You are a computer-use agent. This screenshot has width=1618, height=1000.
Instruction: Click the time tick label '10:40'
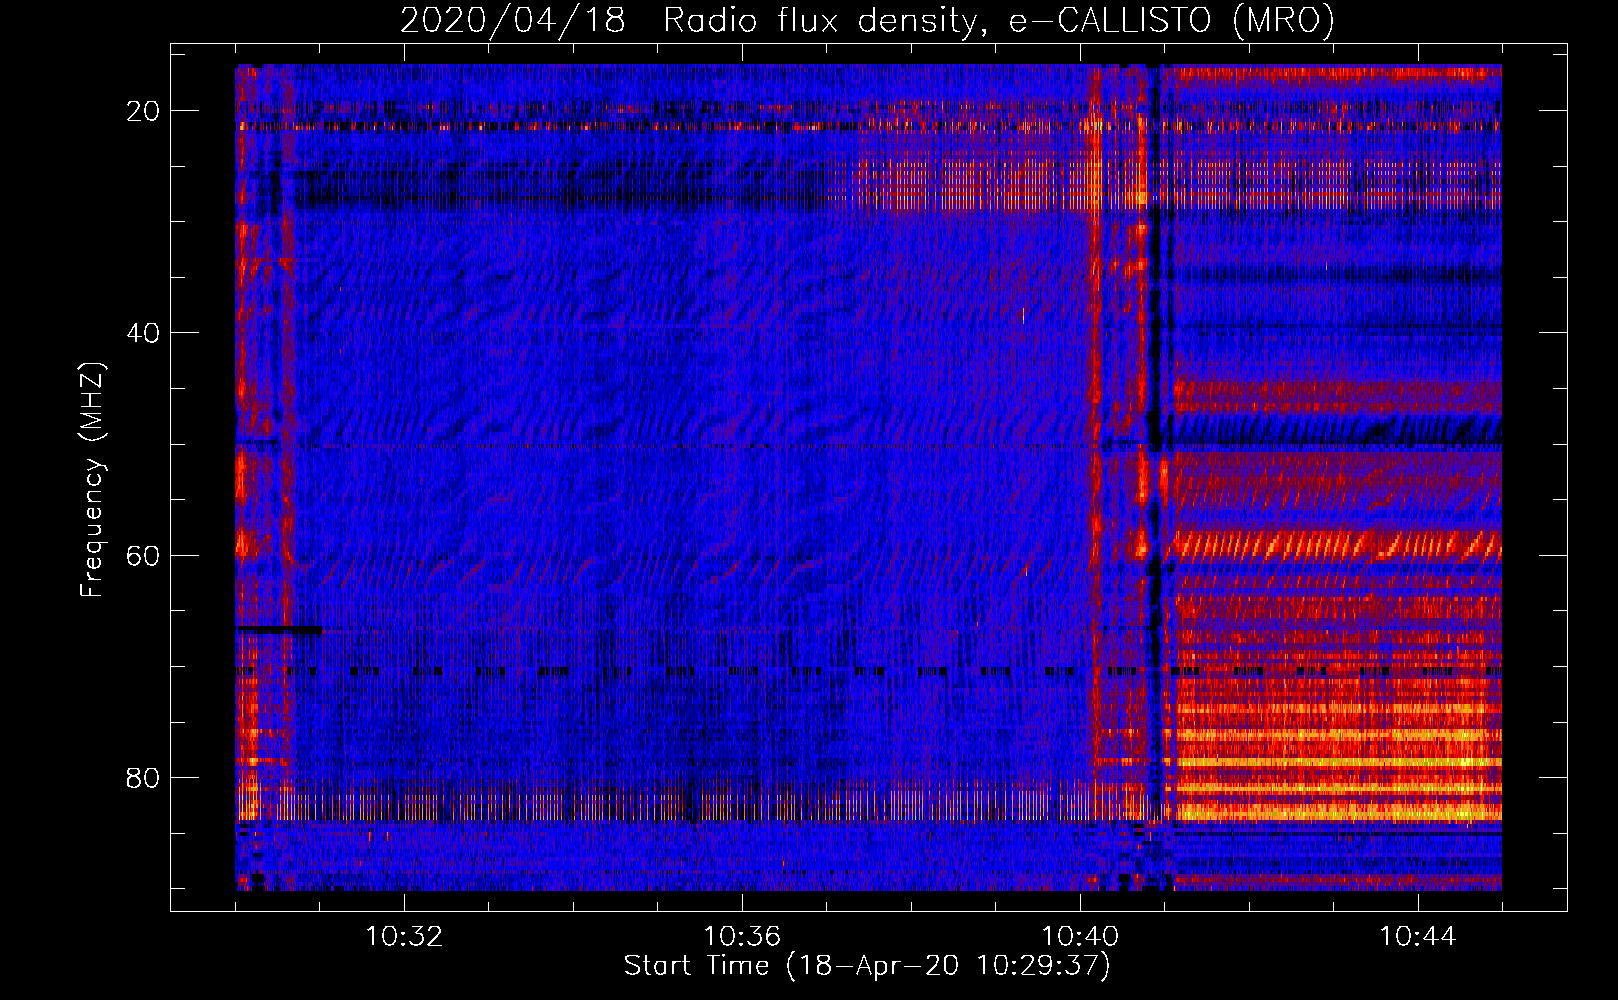[x=1080, y=937]
